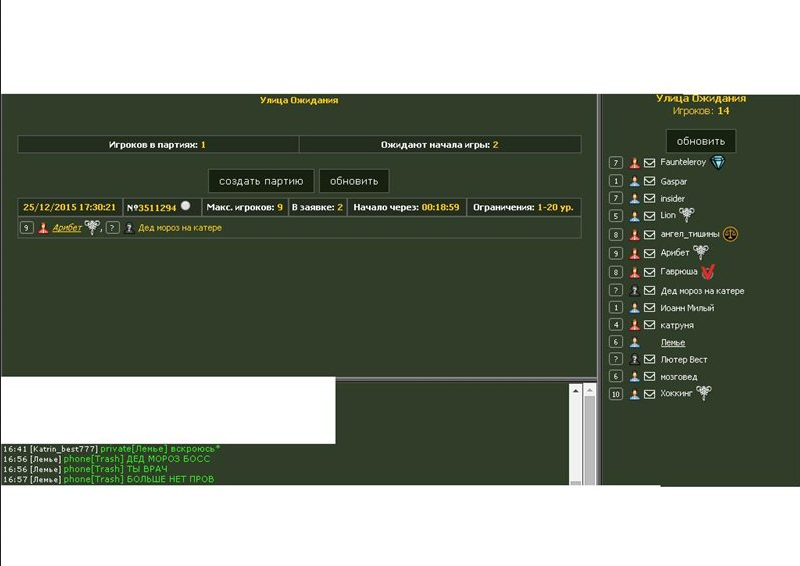Click chat scrollbar up arrow

(575, 391)
